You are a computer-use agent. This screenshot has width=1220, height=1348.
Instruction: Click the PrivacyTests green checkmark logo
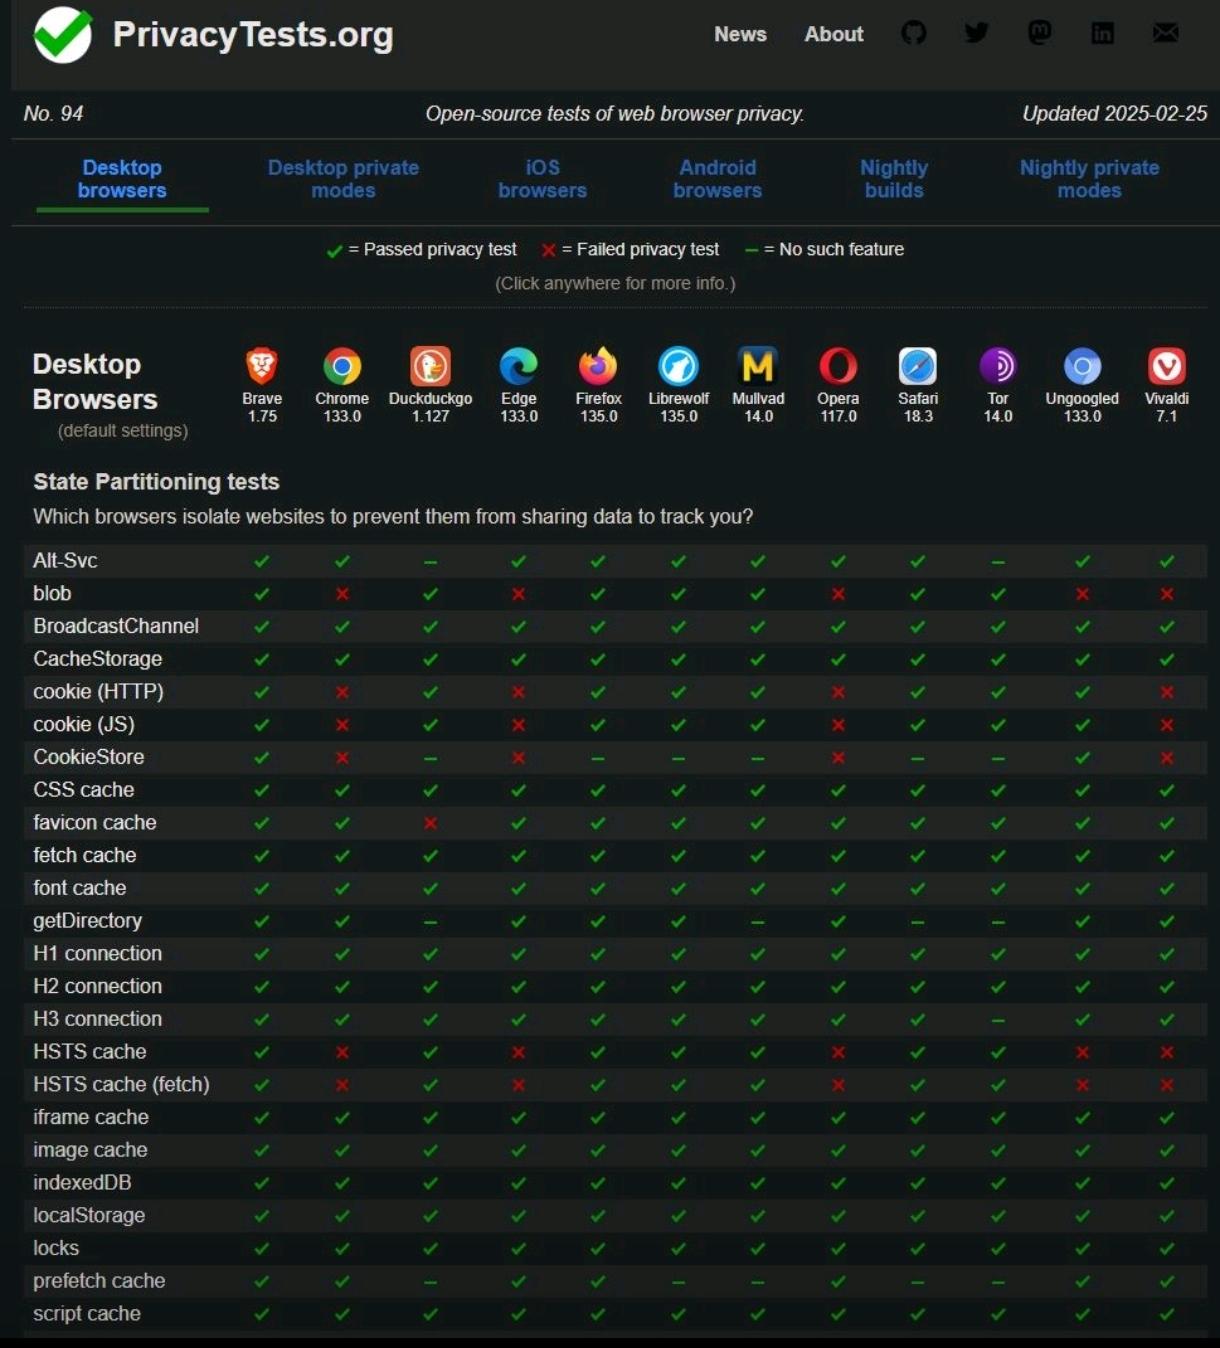pyautogui.click(x=62, y=34)
